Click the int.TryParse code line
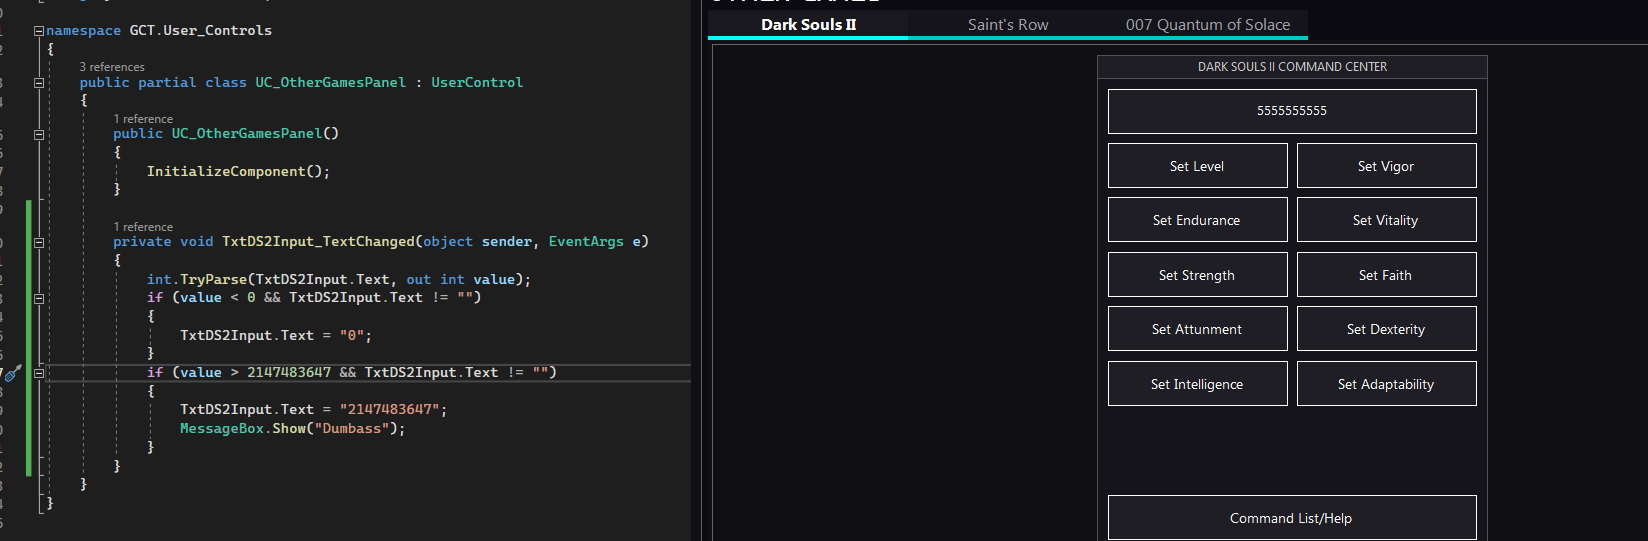The height and width of the screenshot is (541, 1648). pyautogui.click(x=339, y=280)
